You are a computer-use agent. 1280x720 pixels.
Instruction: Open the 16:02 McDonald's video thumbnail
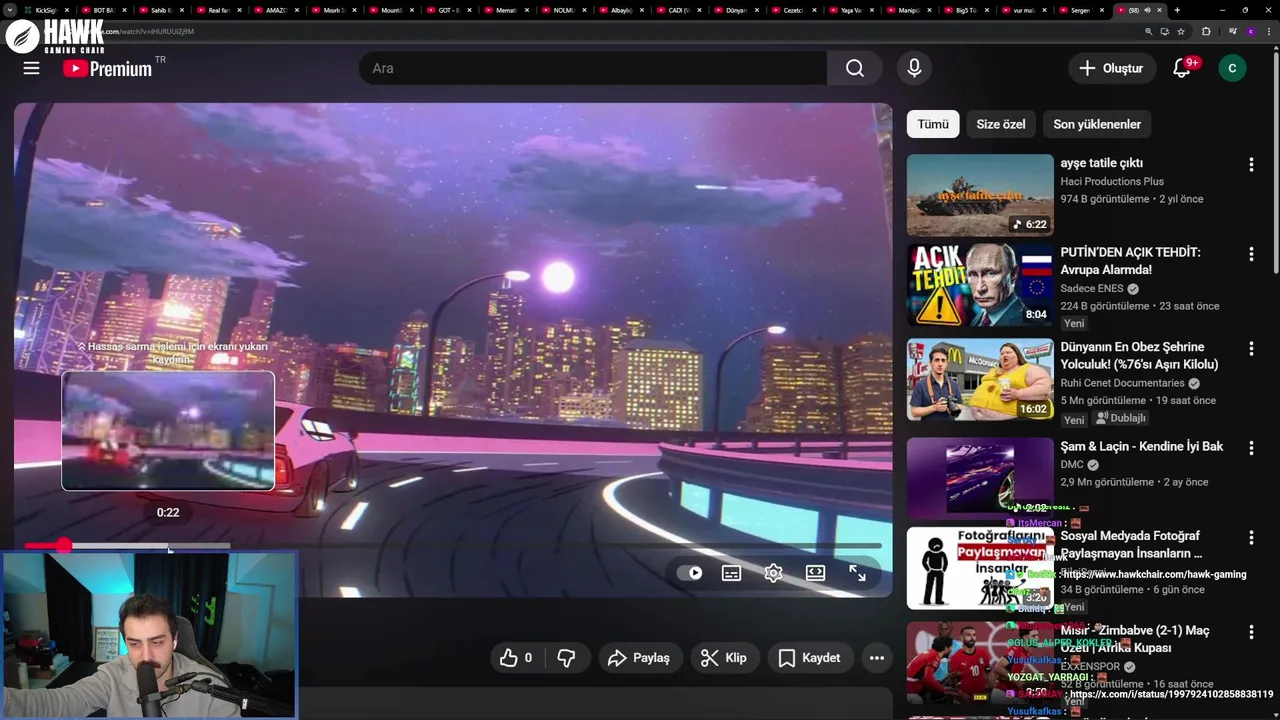(x=980, y=379)
